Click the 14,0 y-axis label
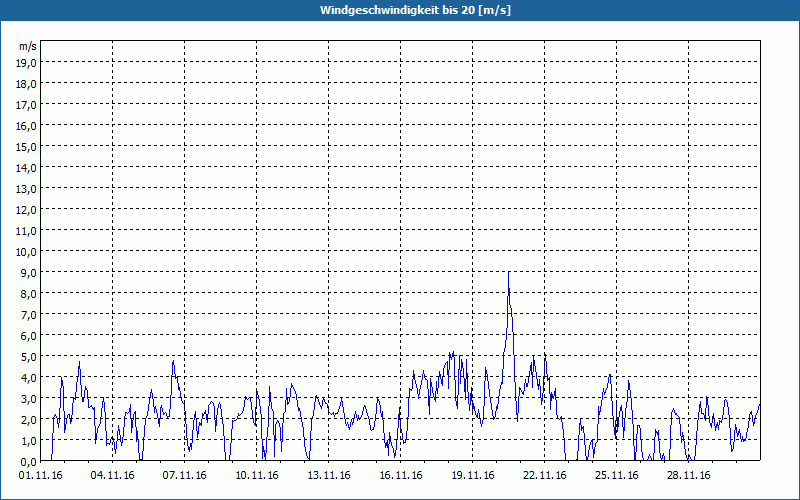 [x=26, y=168]
